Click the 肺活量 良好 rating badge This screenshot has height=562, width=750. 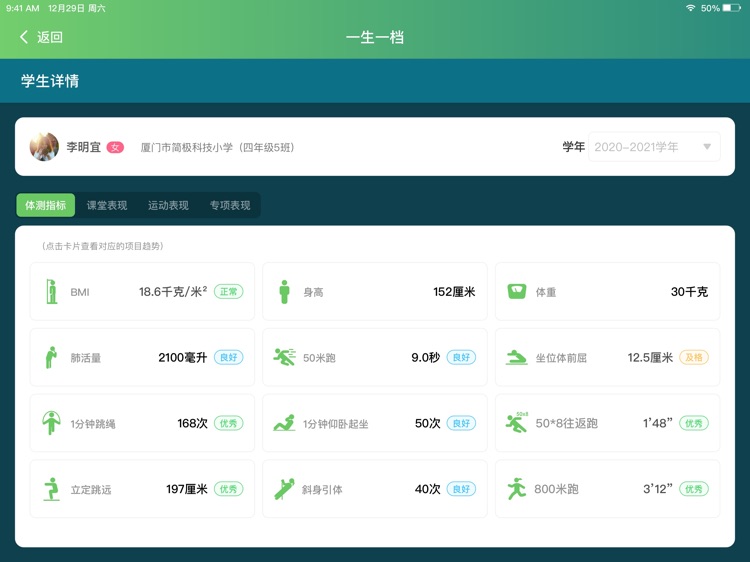pyautogui.click(x=229, y=357)
